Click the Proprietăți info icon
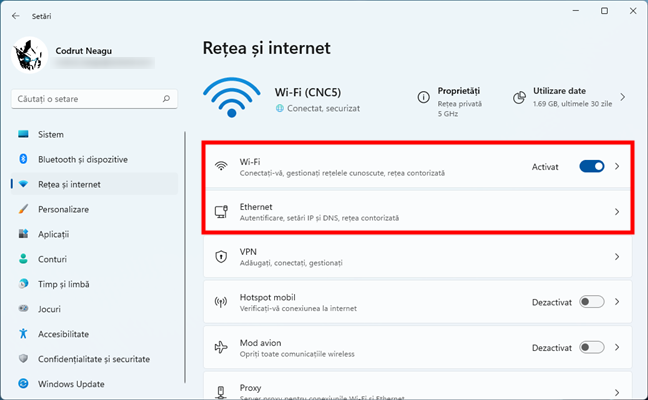Screen dimensions: 648x400 tap(423, 98)
